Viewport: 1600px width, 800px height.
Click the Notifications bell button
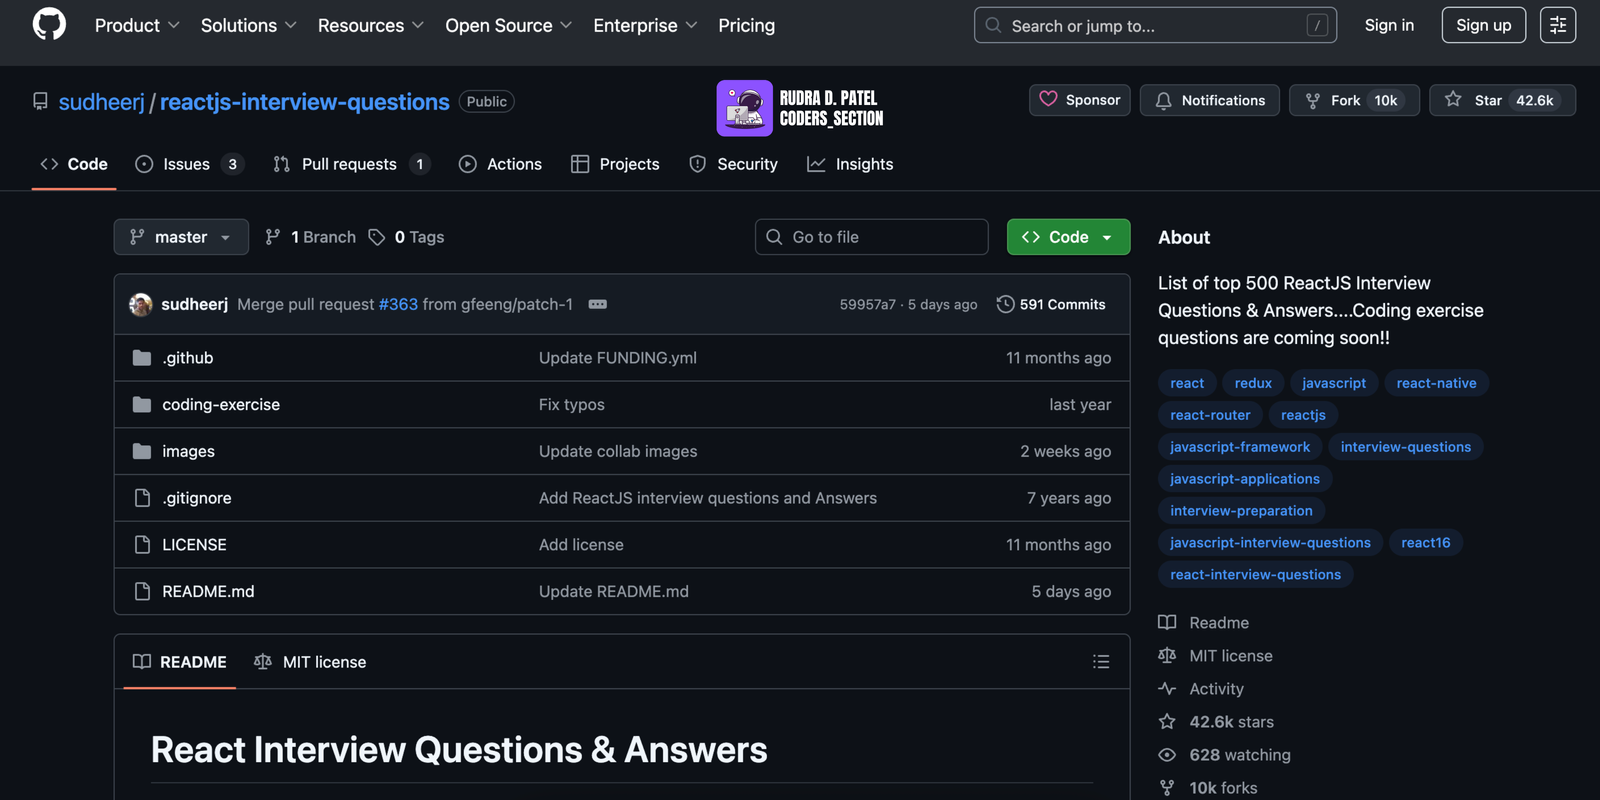1209,100
